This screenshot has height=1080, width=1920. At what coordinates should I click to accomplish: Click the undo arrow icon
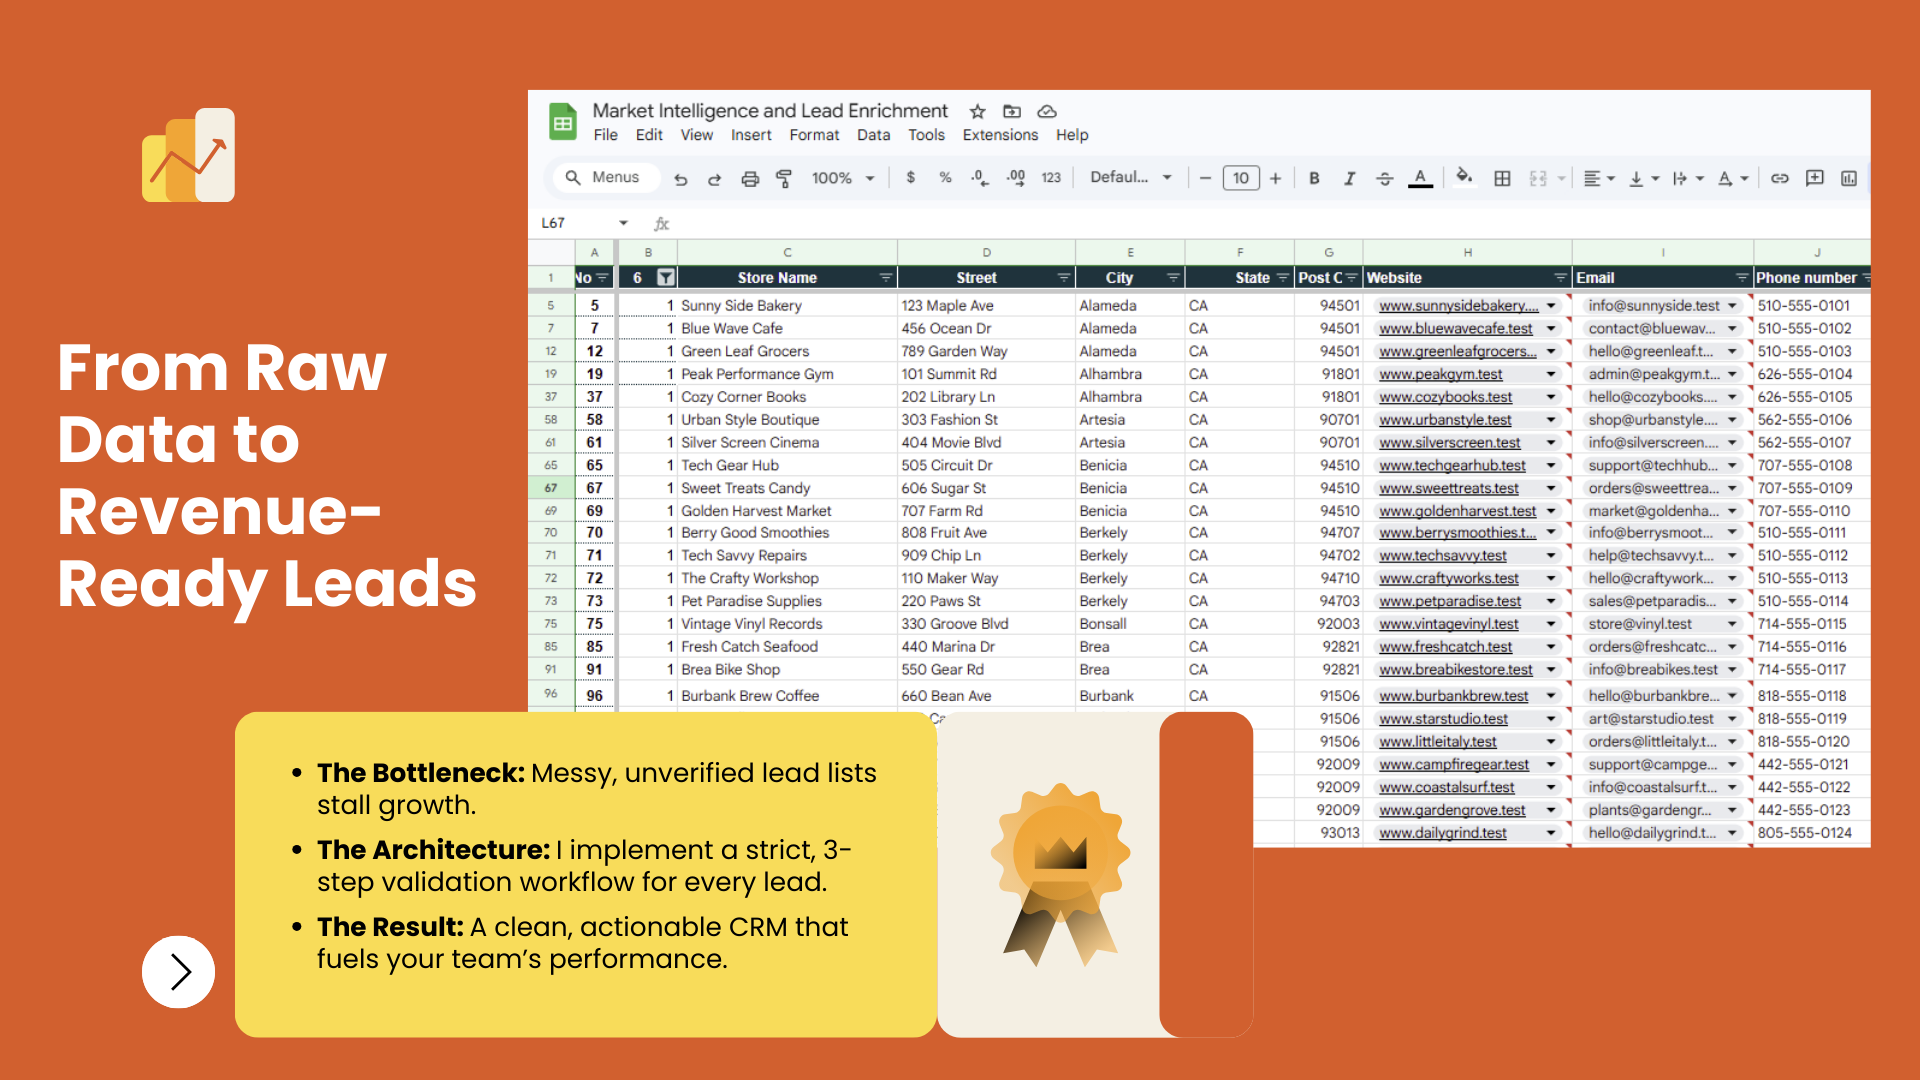pyautogui.click(x=681, y=178)
